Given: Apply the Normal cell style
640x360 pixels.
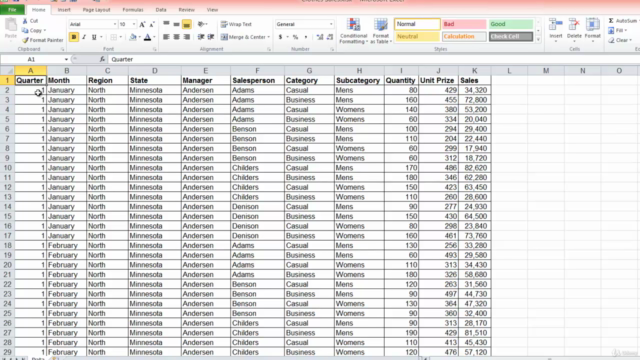Looking at the screenshot, I should (x=417, y=24).
